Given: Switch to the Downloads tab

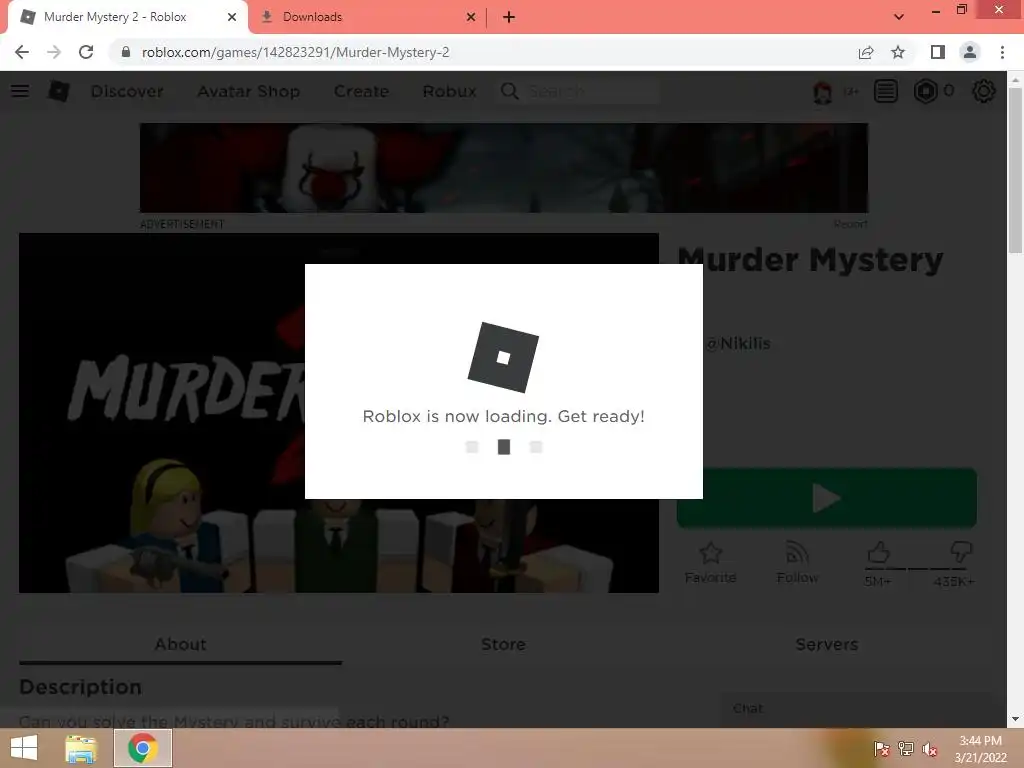Looking at the screenshot, I should tap(366, 17).
